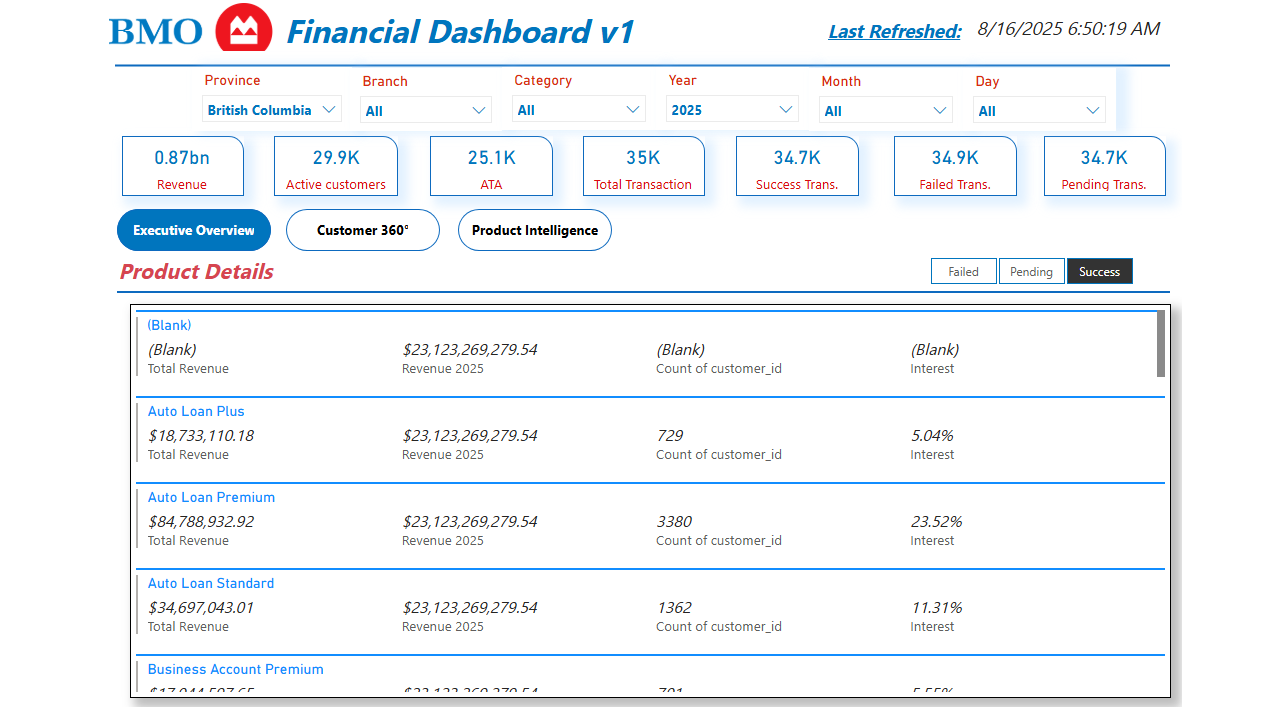Enable the Failed transactions filter
Viewport: 1287px width, 707px height.
963,271
